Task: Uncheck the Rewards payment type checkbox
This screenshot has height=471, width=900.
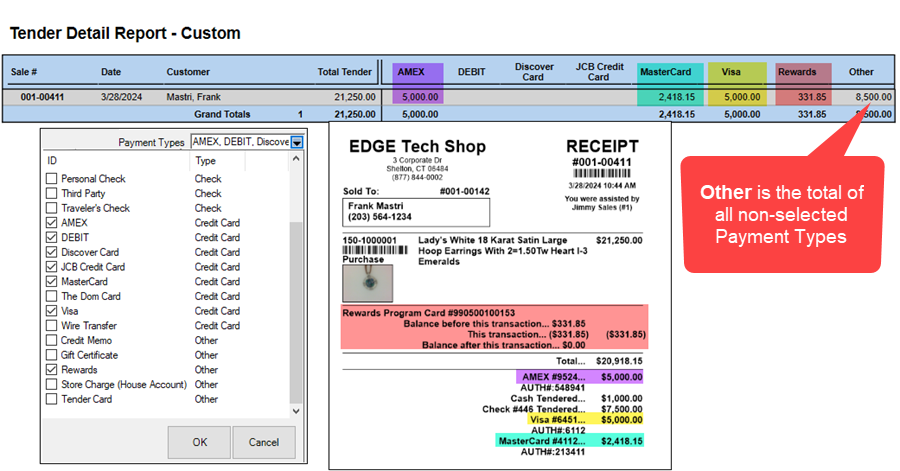Action: [x=52, y=370]
